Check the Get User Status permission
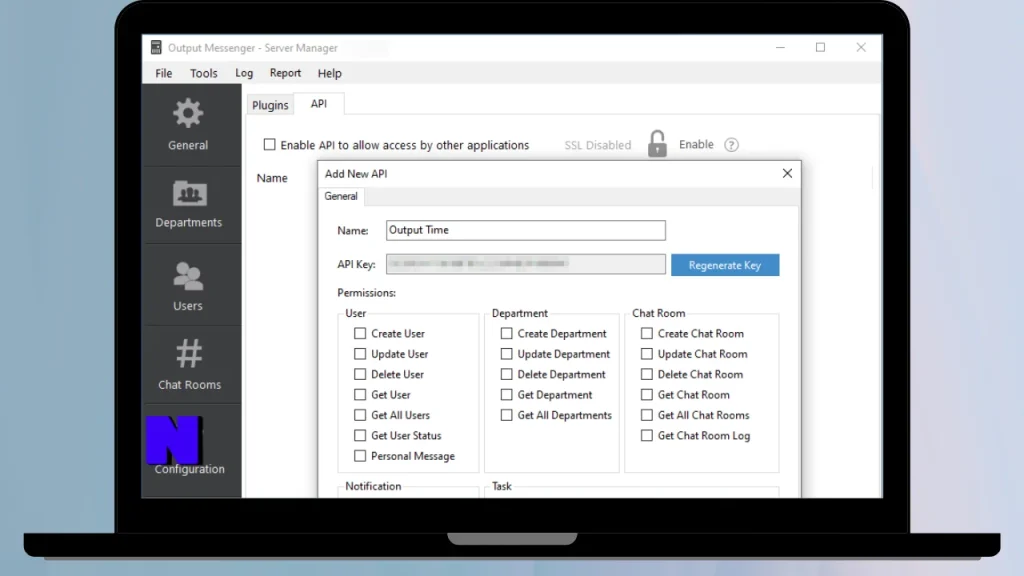This screenshot has width=1024, height=576. 360,435
